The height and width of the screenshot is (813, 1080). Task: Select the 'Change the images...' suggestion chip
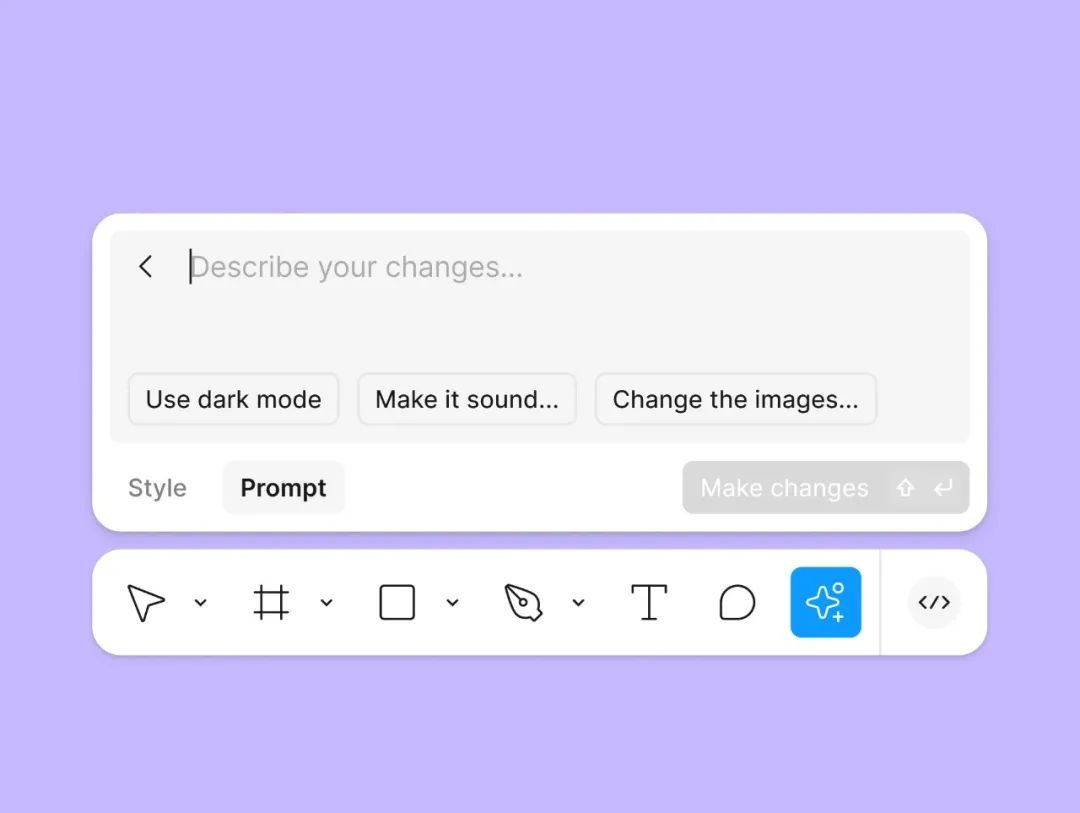[736, 399]
